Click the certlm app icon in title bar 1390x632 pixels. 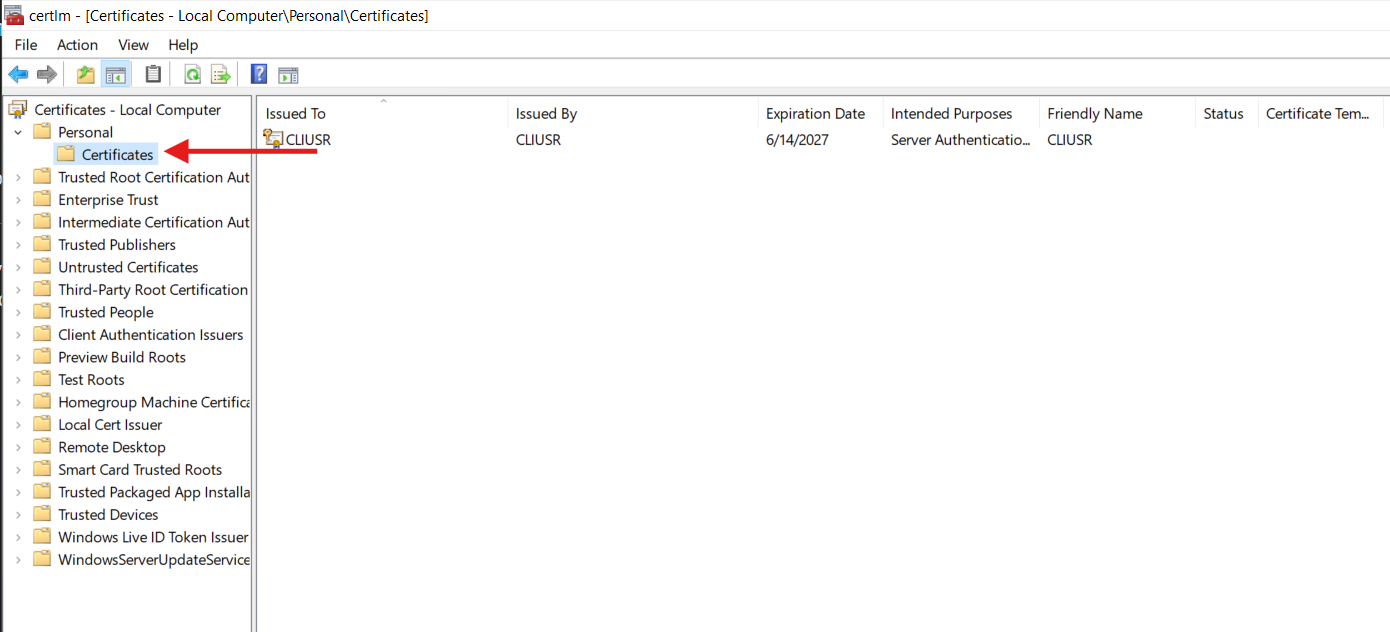[x=14, y=15]
